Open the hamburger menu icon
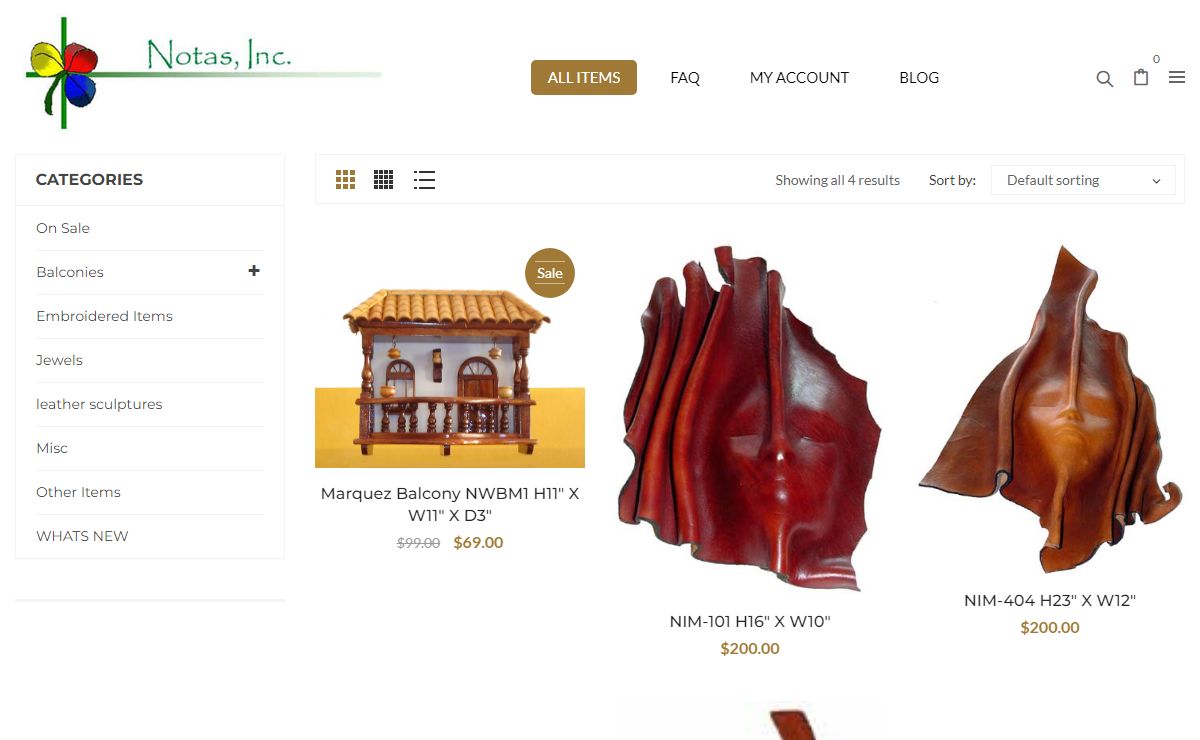1200x740 pixels. point(1177,77)
